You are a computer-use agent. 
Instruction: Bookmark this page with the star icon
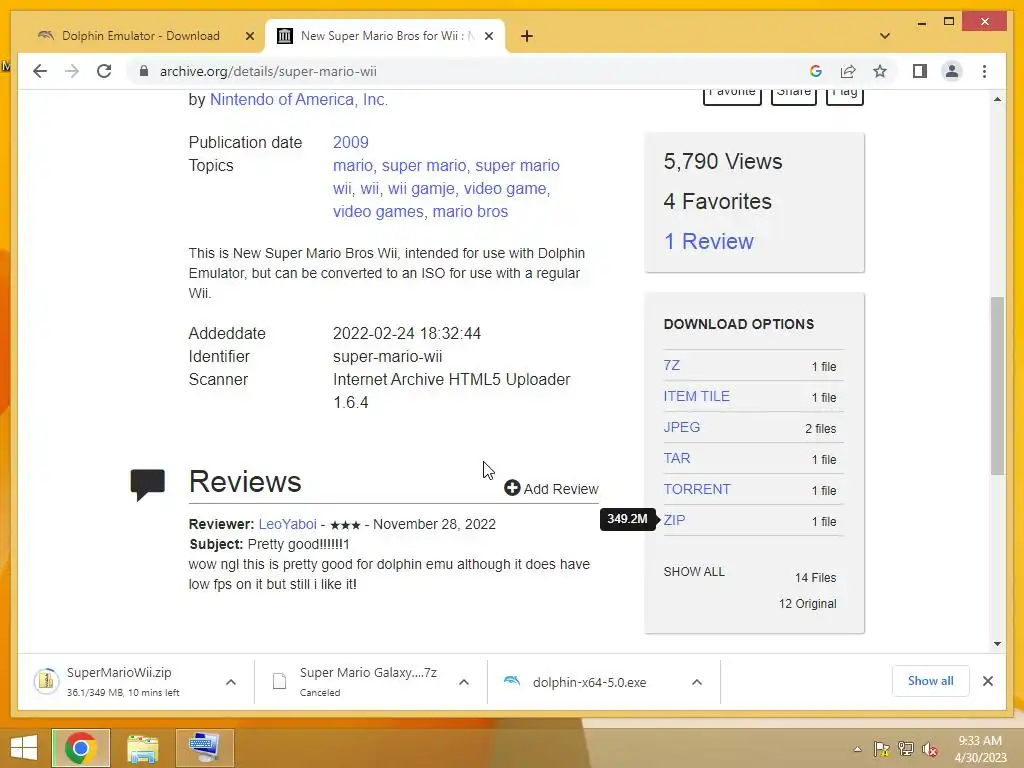880,71
